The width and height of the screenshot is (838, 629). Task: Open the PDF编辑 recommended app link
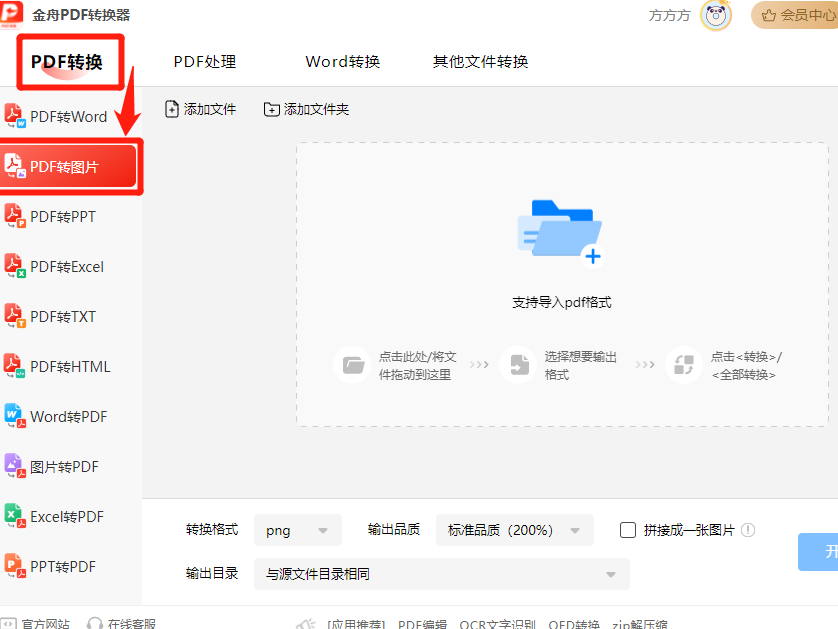[x=422, y=624]
